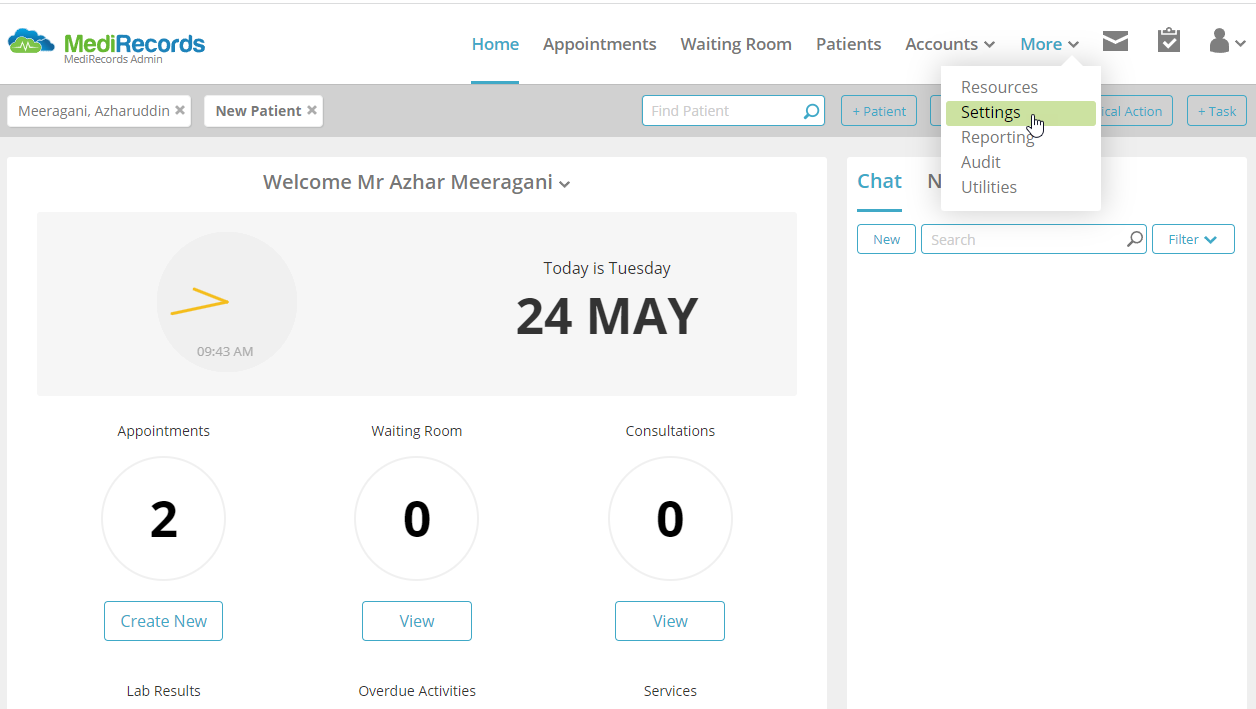
Task: Open the Appointments page
Action: point(600,44)
